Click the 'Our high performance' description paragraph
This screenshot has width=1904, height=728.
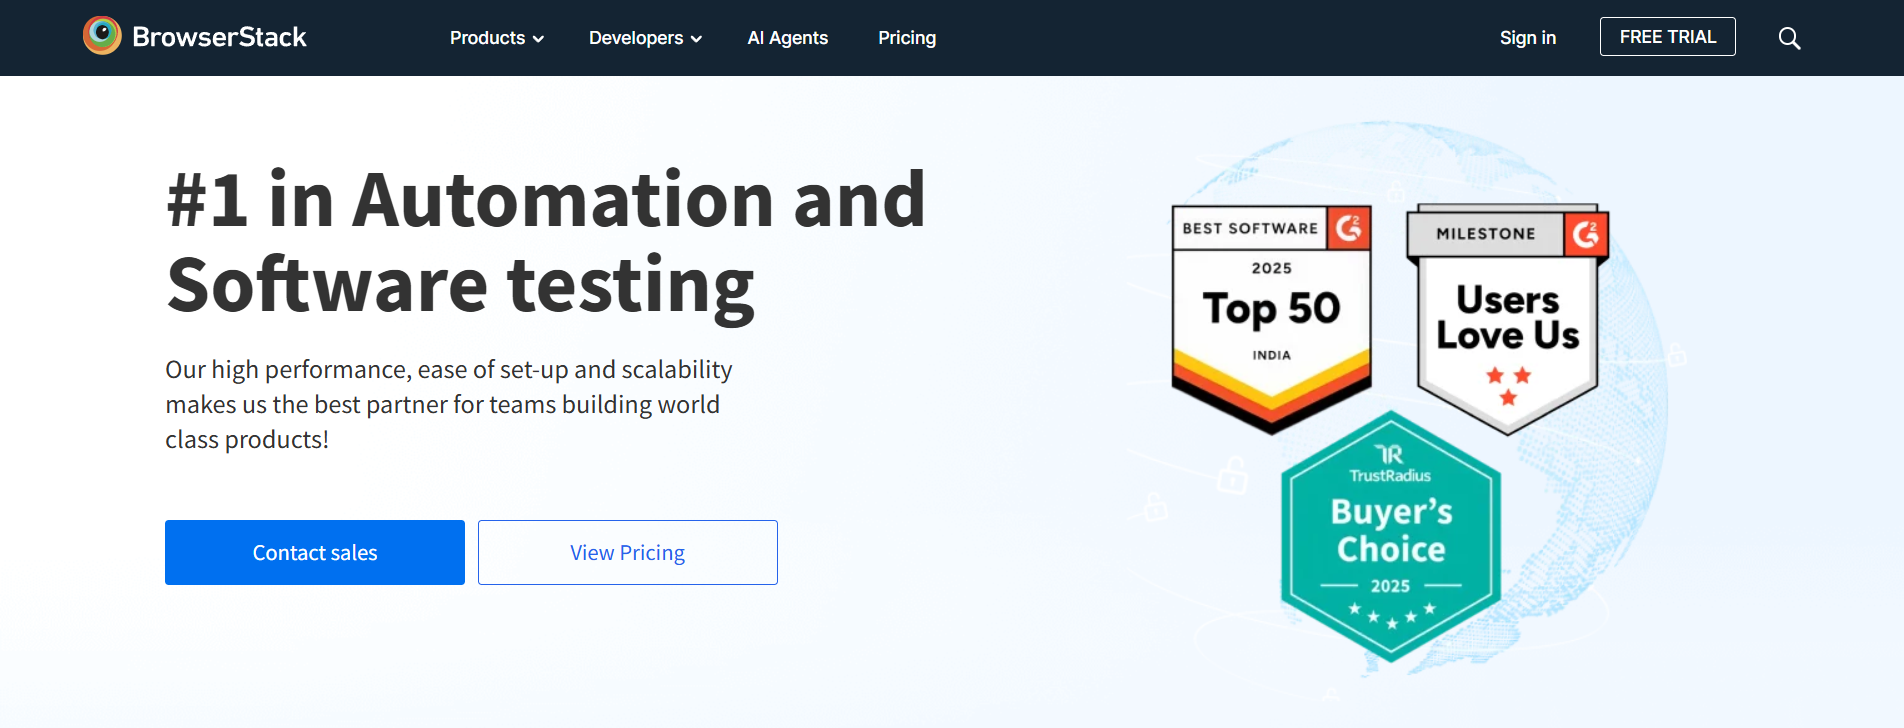pos(449,404)
